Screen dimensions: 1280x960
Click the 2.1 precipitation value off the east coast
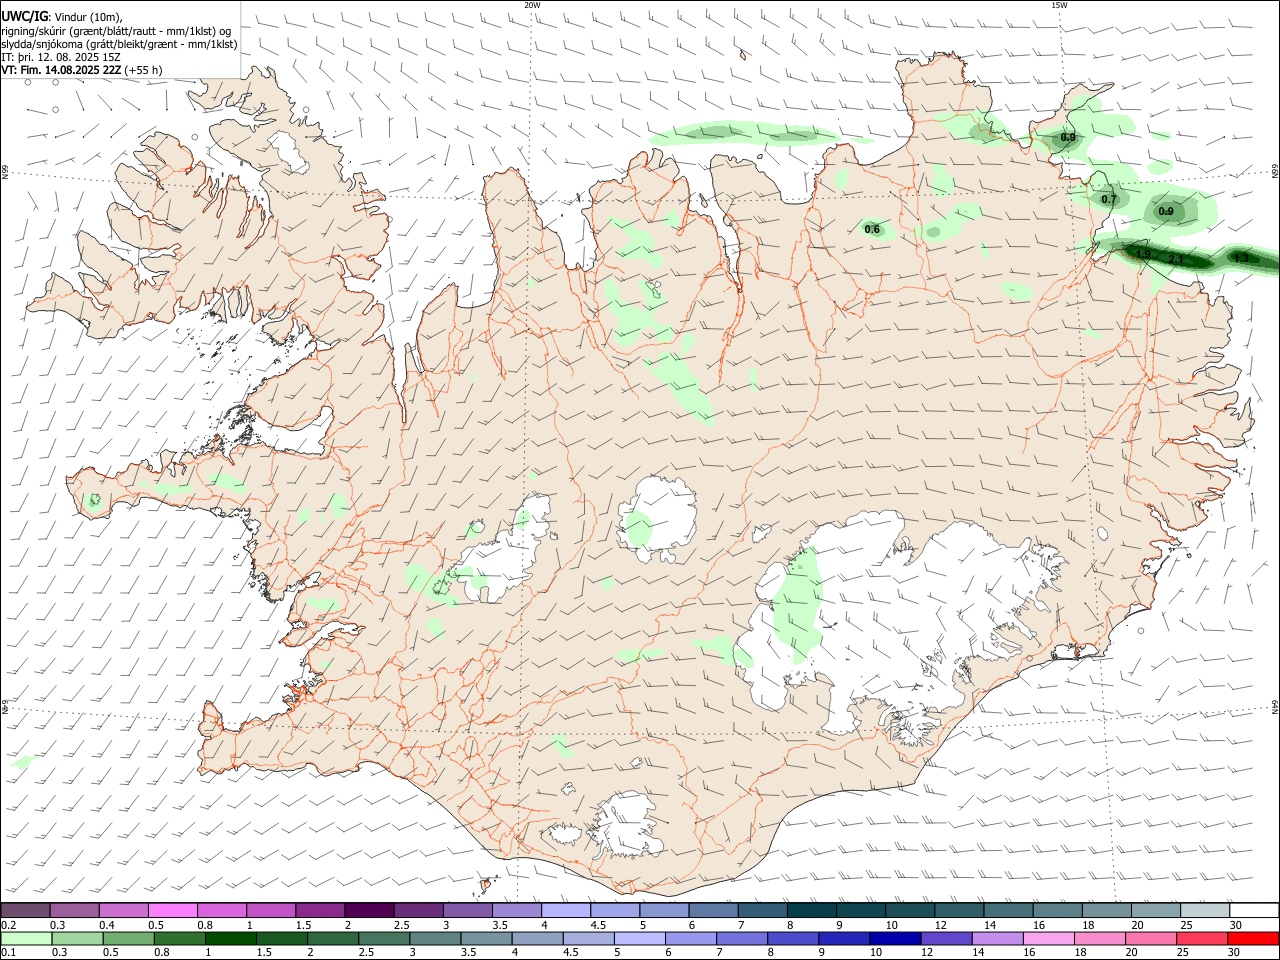(x=1176, y=259)
